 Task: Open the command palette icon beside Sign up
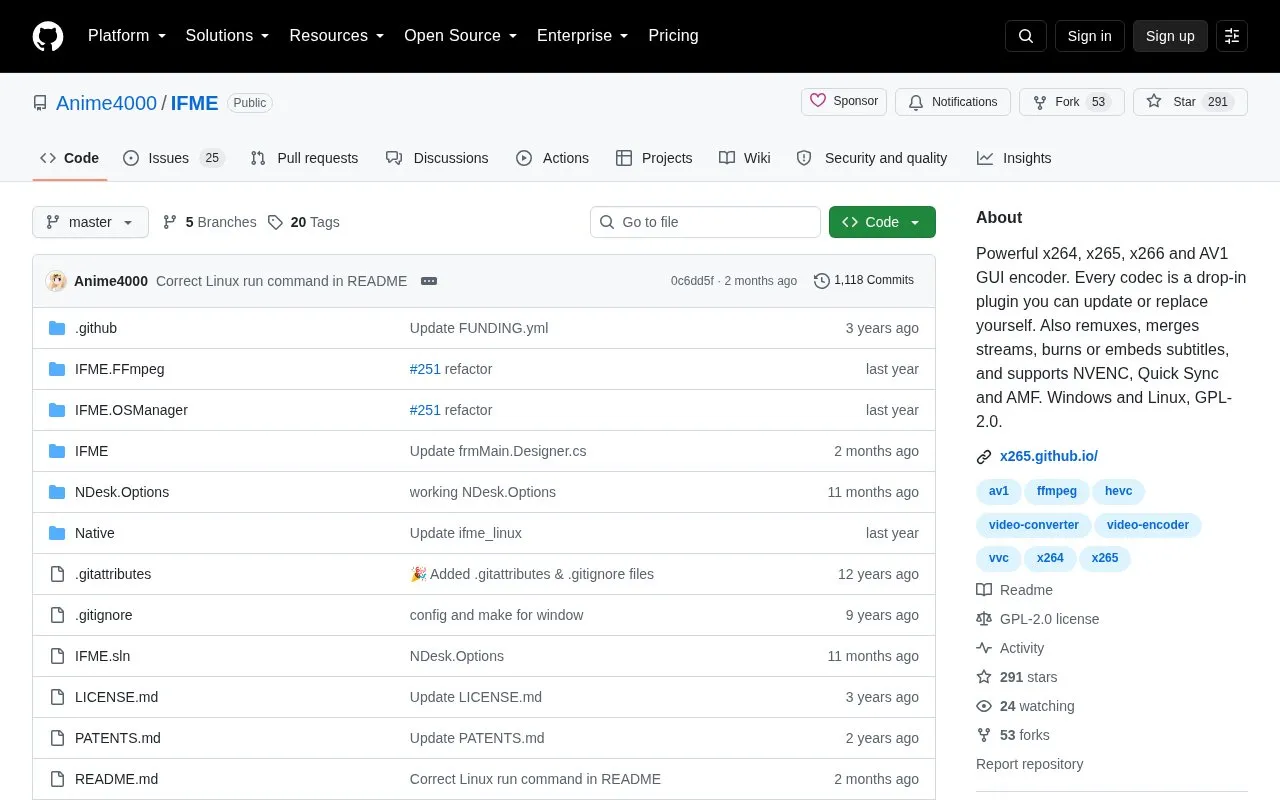coord(1232,36)
